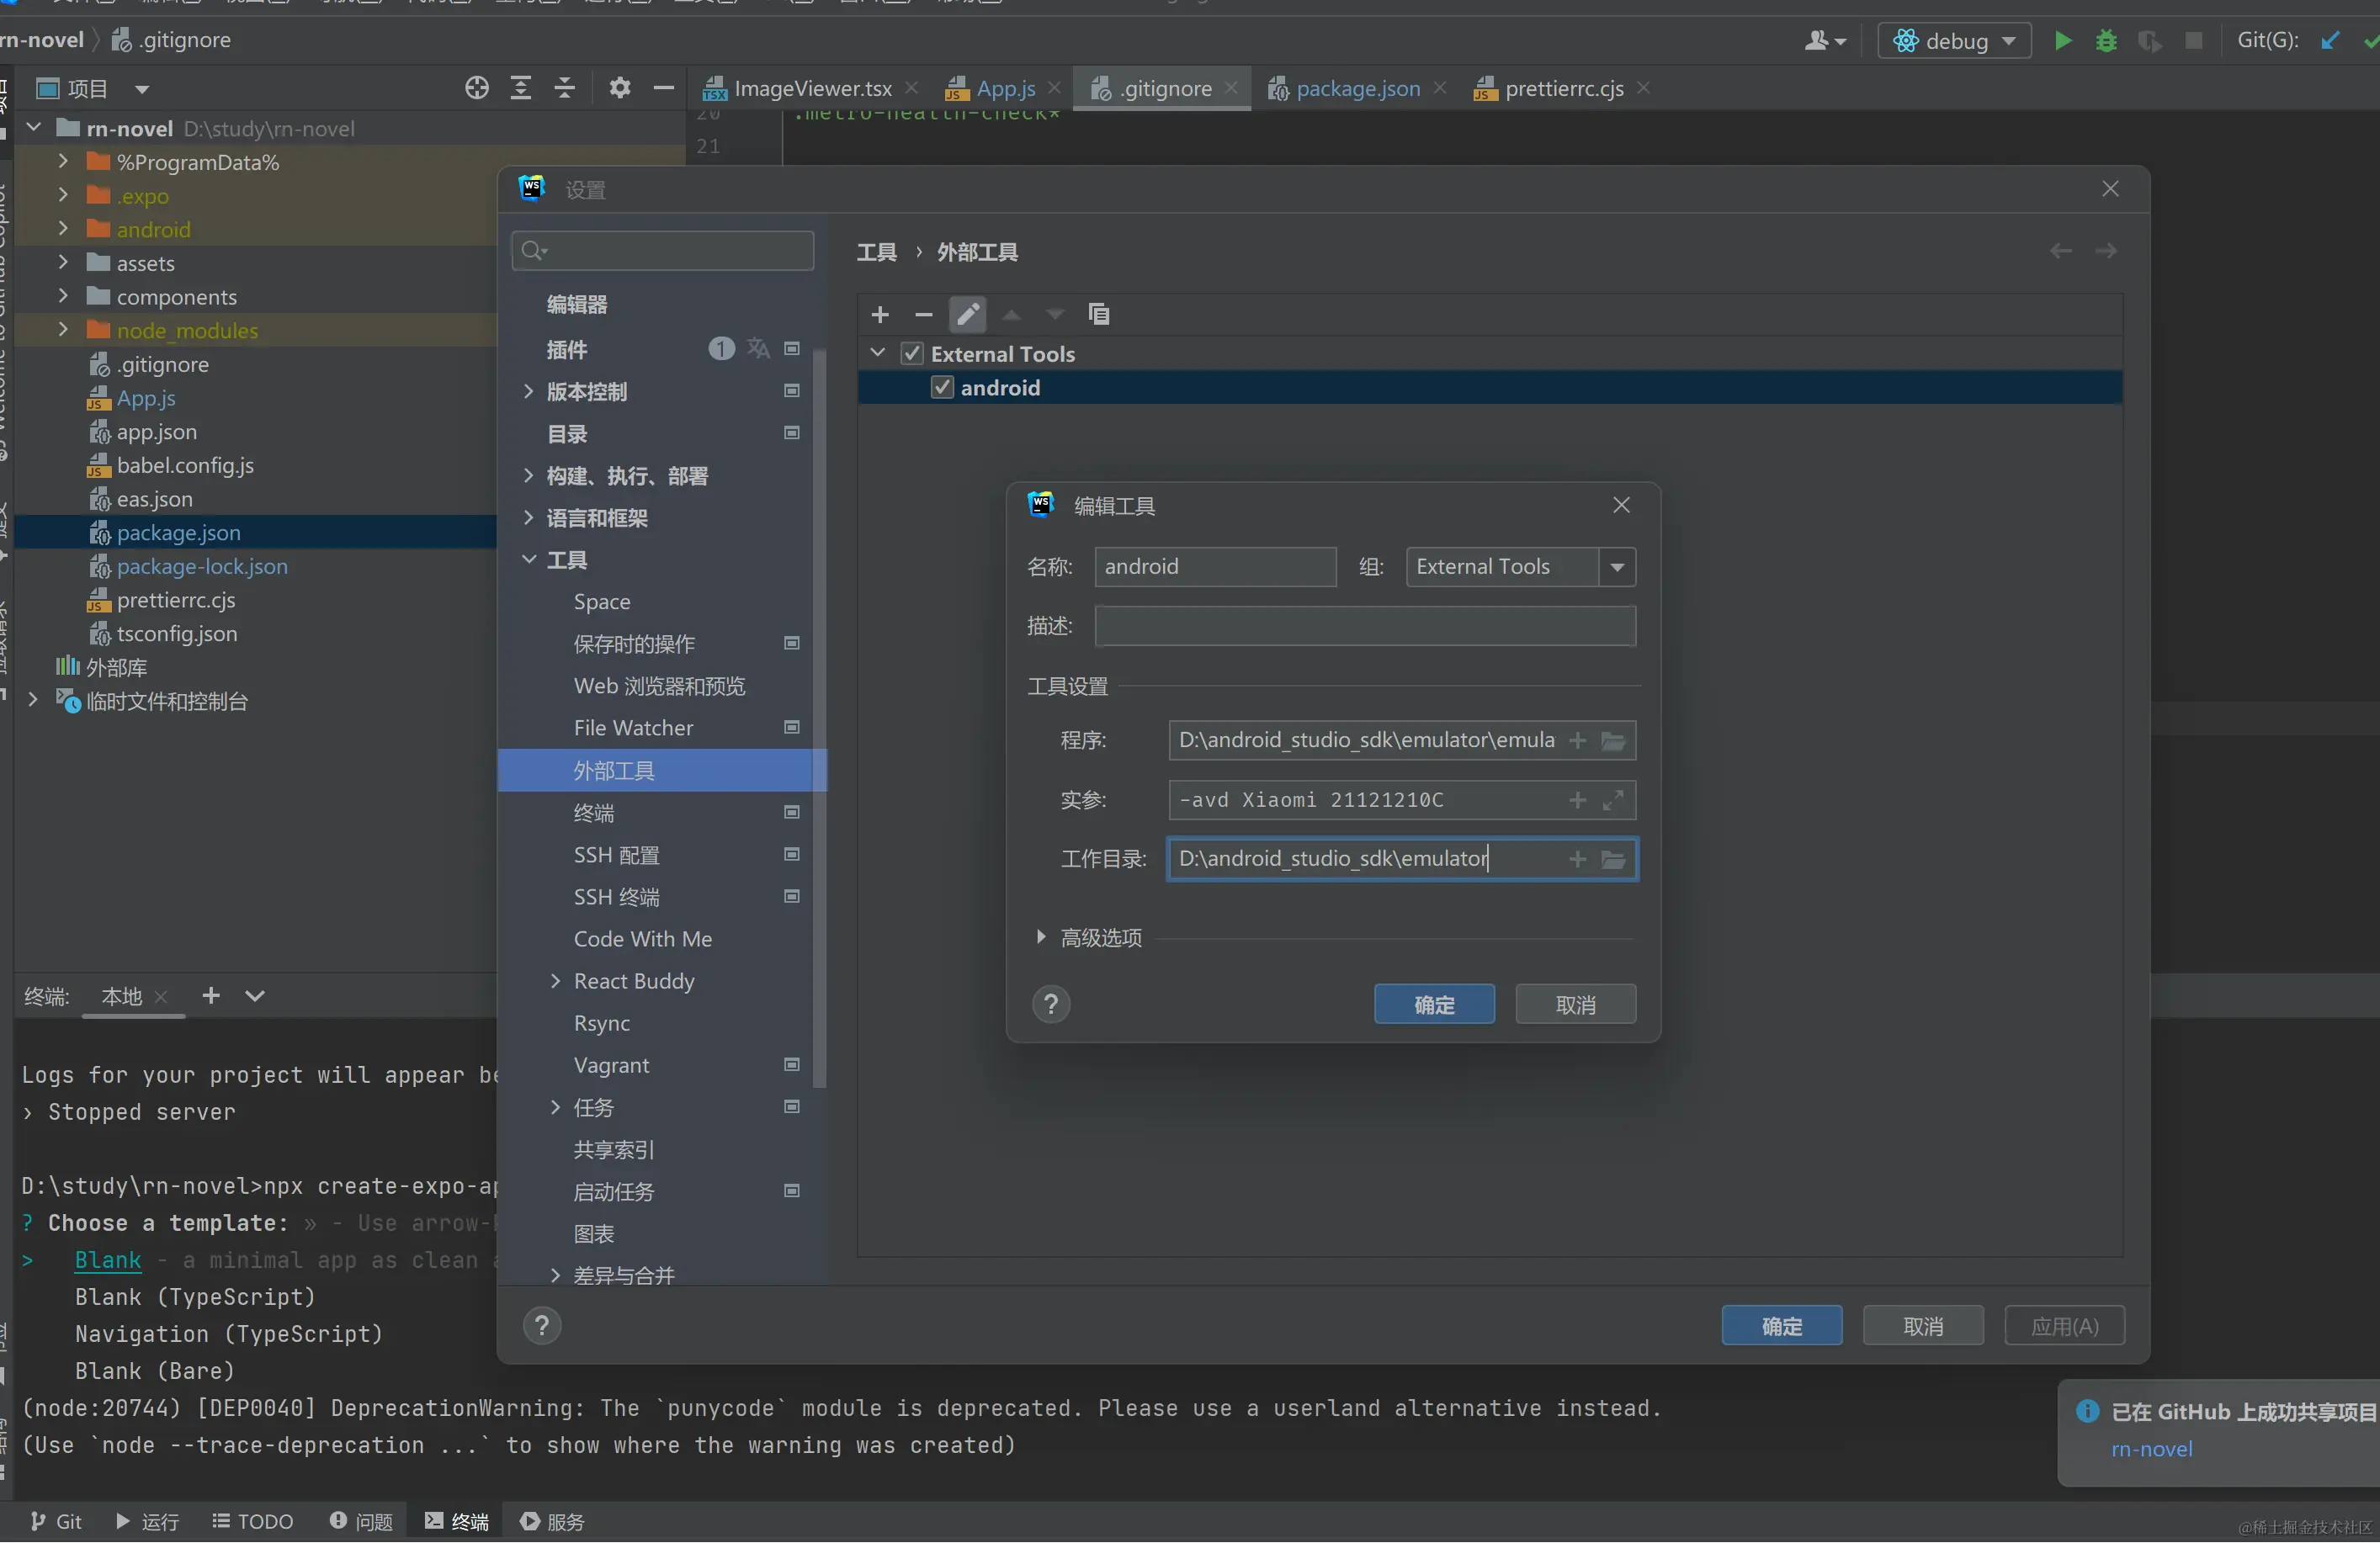Browse for working directory folder
The height and width of the screenshot is (1543, 2380).
(x=1613, y=859)
